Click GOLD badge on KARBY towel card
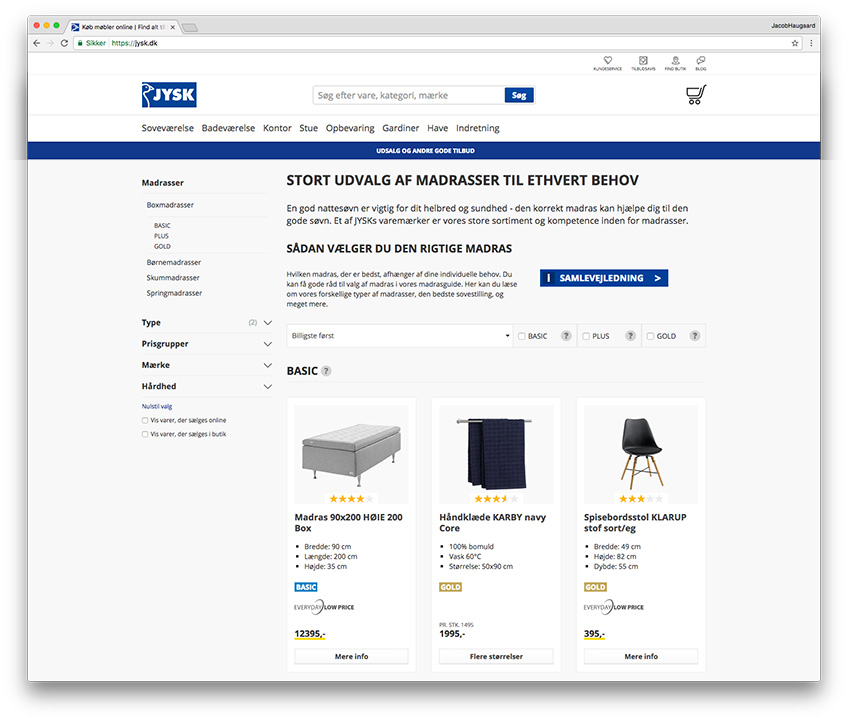Viewport: 848px width, 718px height. coord(450,587)
